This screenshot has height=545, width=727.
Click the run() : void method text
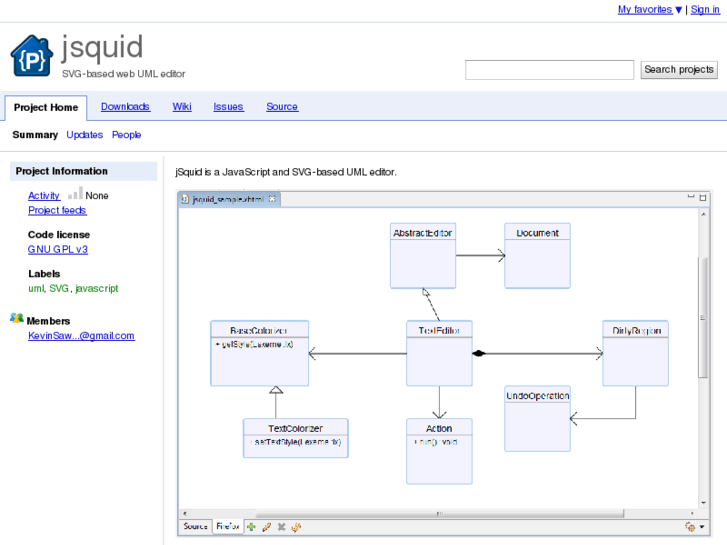click(x=436, y=442)
